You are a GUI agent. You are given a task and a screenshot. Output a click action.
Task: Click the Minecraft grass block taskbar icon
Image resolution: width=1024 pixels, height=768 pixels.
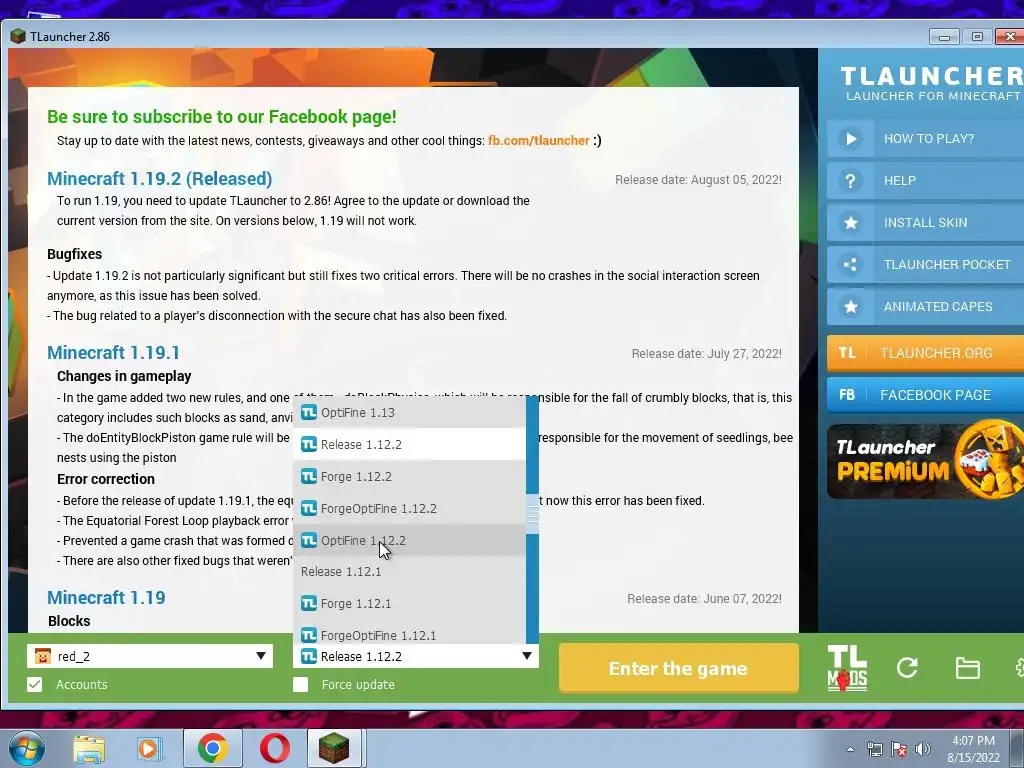tap(334, 748)
